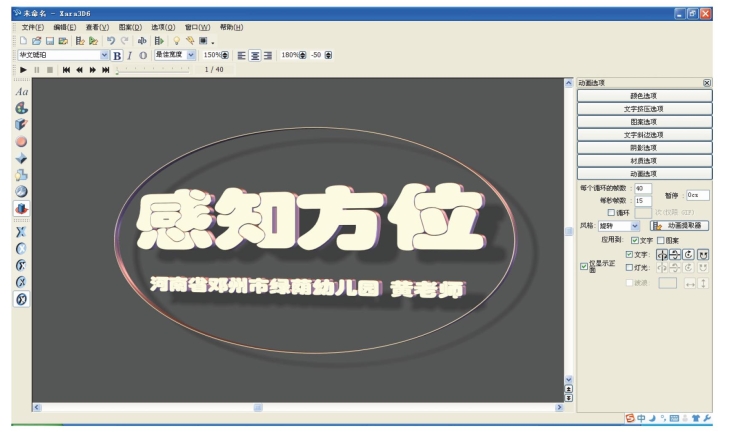741x434 pixels.
Task: Click the center text alignment icon
Action: click(x=255, y=55)
